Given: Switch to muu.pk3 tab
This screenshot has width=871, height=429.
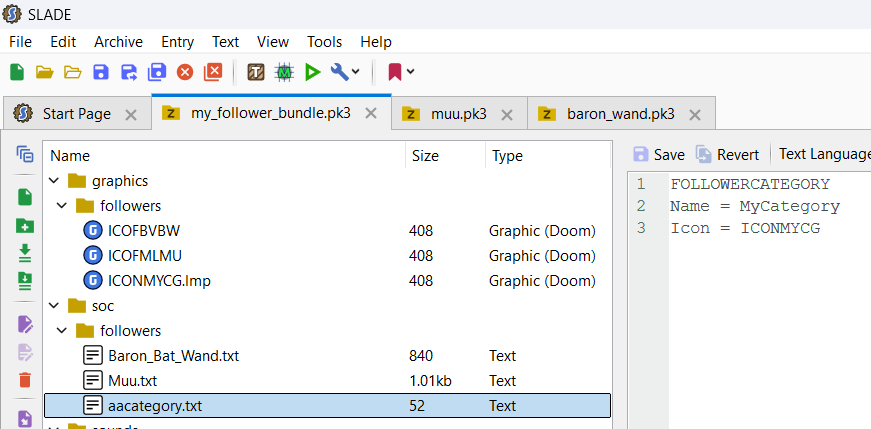Looking at the screenshot, I should point(459,114).
